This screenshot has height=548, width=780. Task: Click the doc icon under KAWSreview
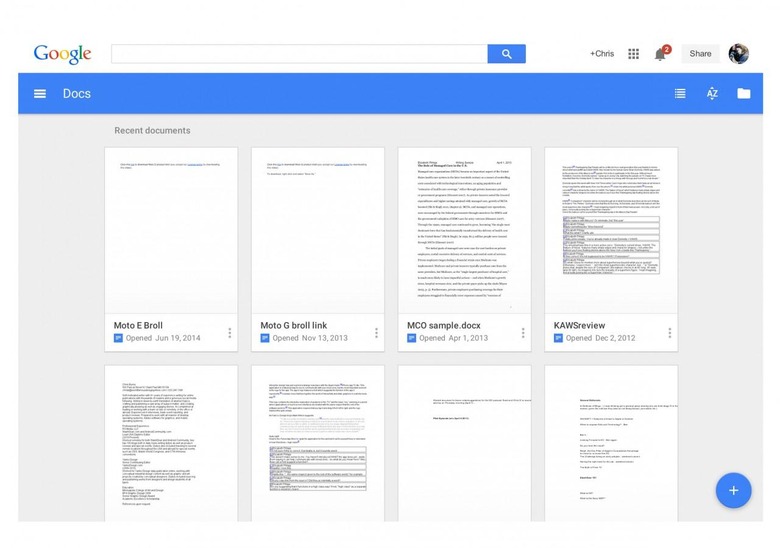(558, 338)
